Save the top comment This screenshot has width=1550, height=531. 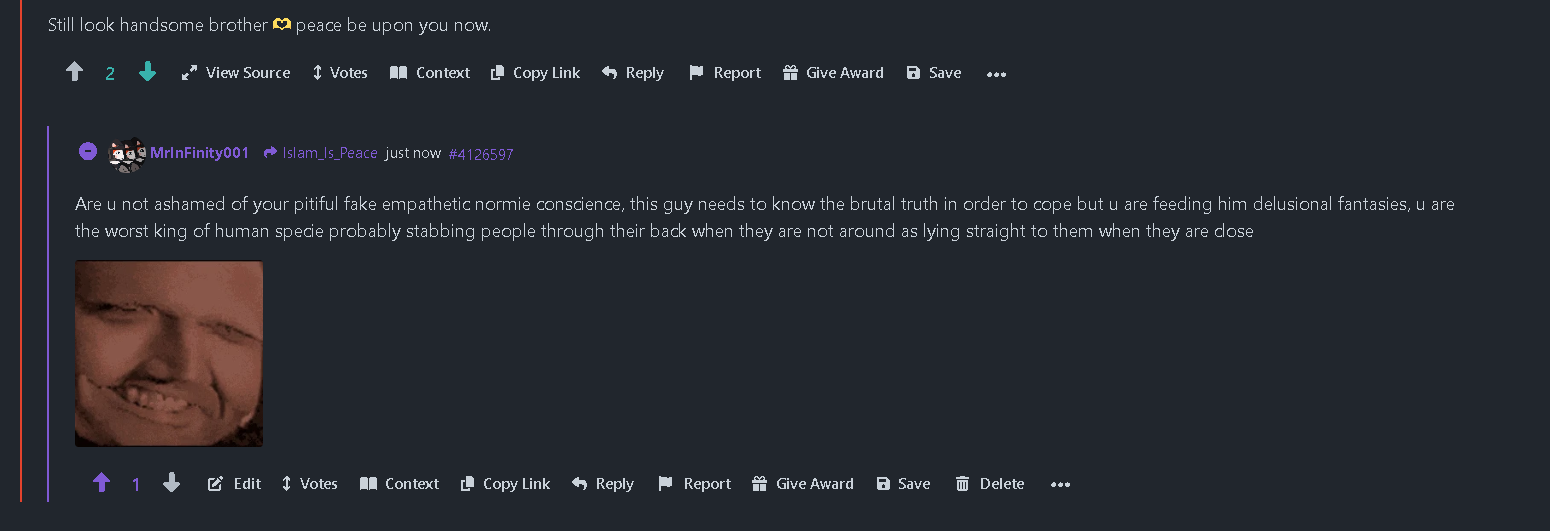[933, 73]
